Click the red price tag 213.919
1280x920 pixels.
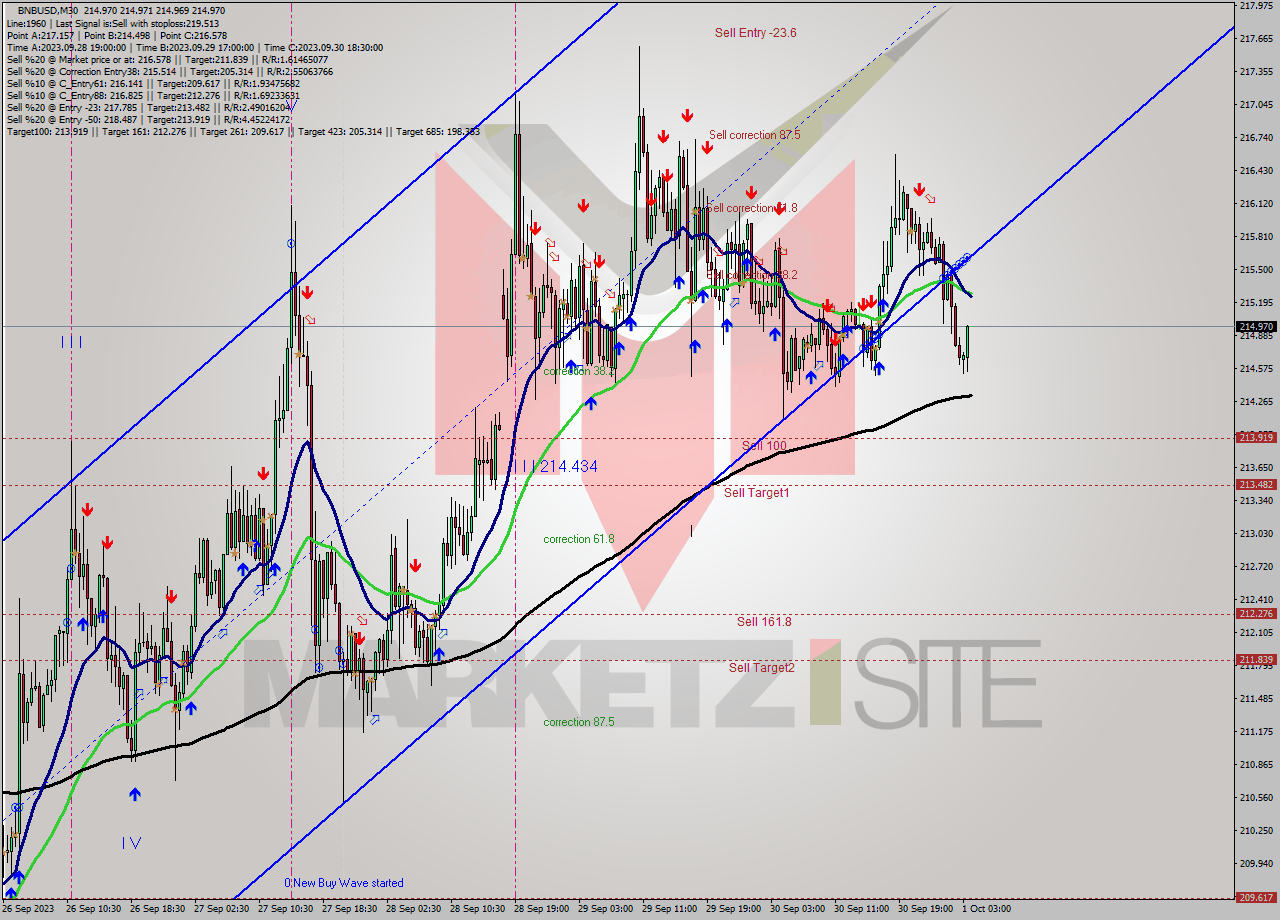click(1256, 437)
